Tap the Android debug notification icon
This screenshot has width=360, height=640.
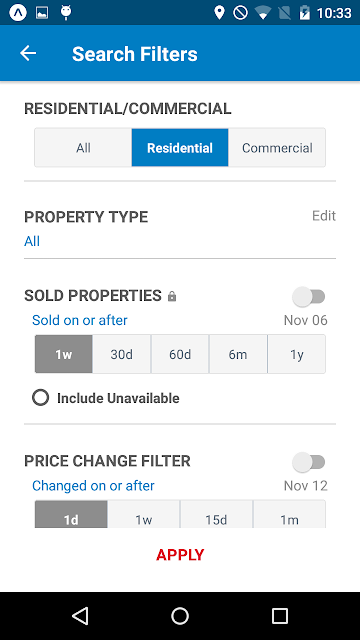[66, 13]
